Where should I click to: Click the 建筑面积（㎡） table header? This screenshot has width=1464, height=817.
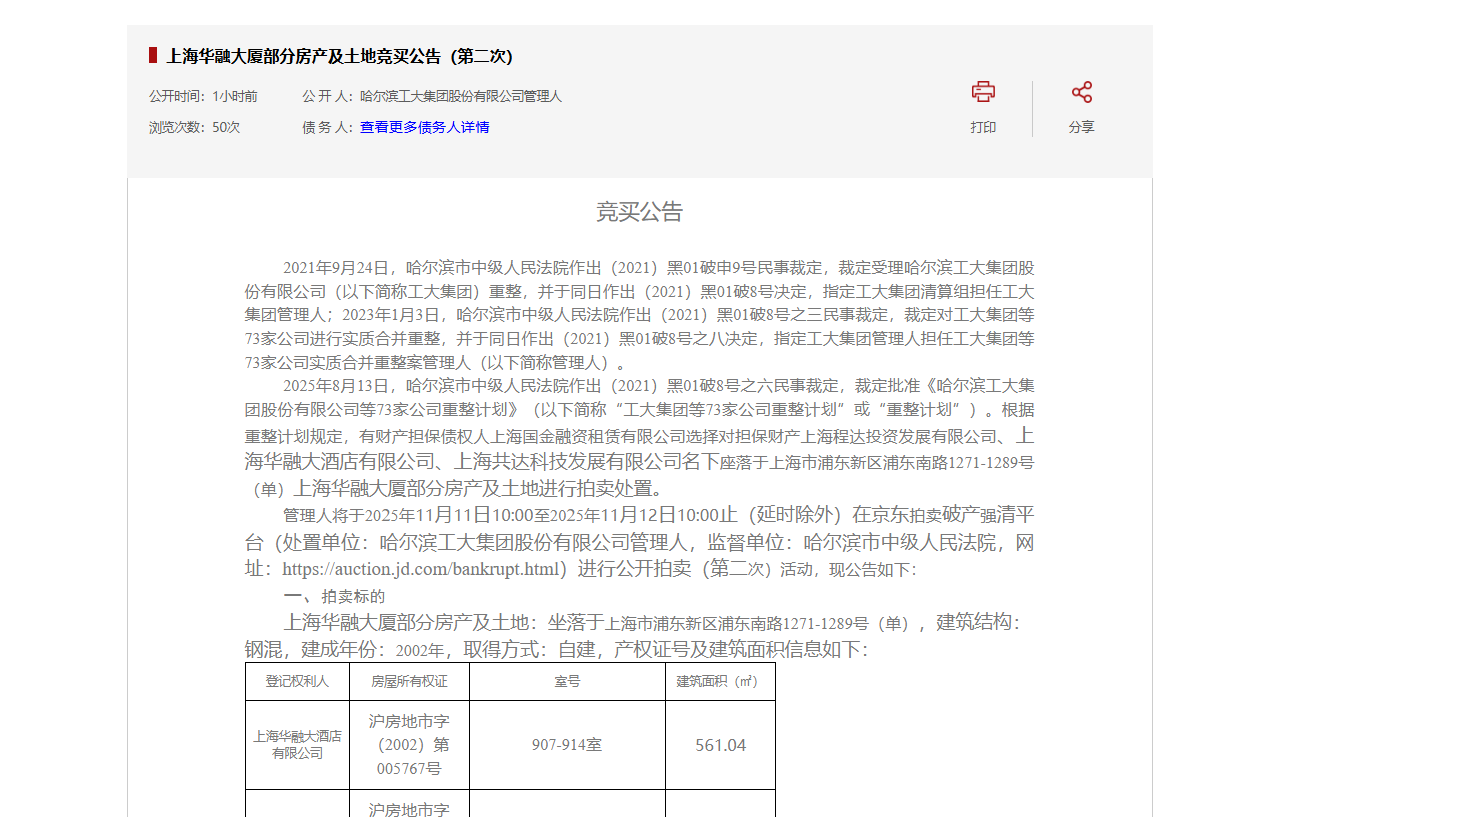(x=720, y=681)
